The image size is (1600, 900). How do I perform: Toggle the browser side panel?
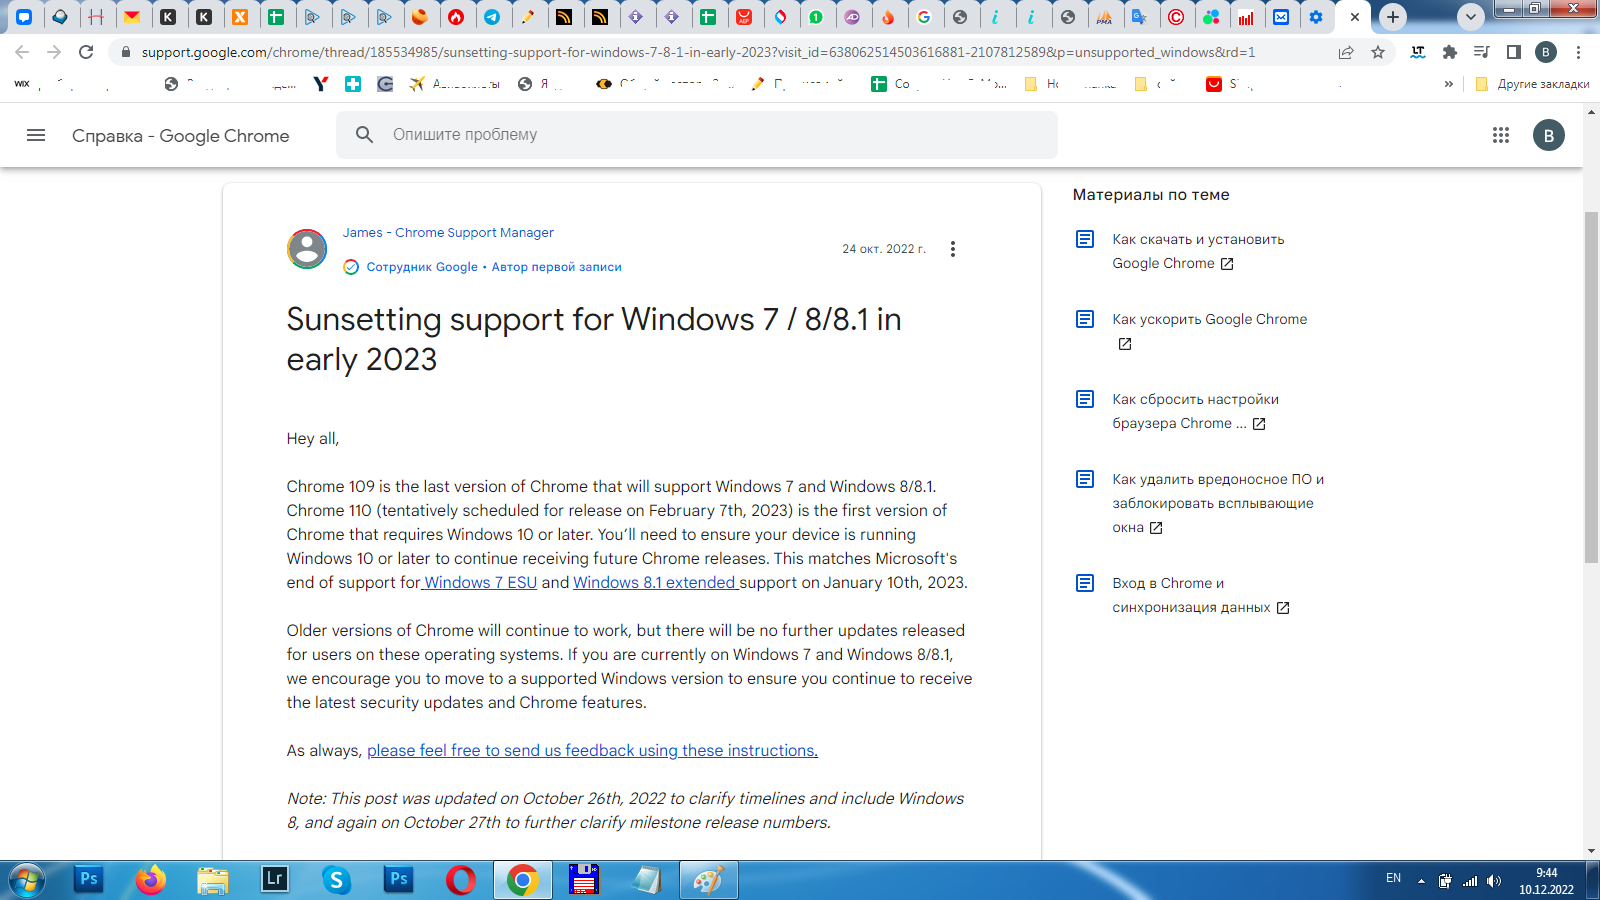pyautogui.click(x=1514, y=52)
